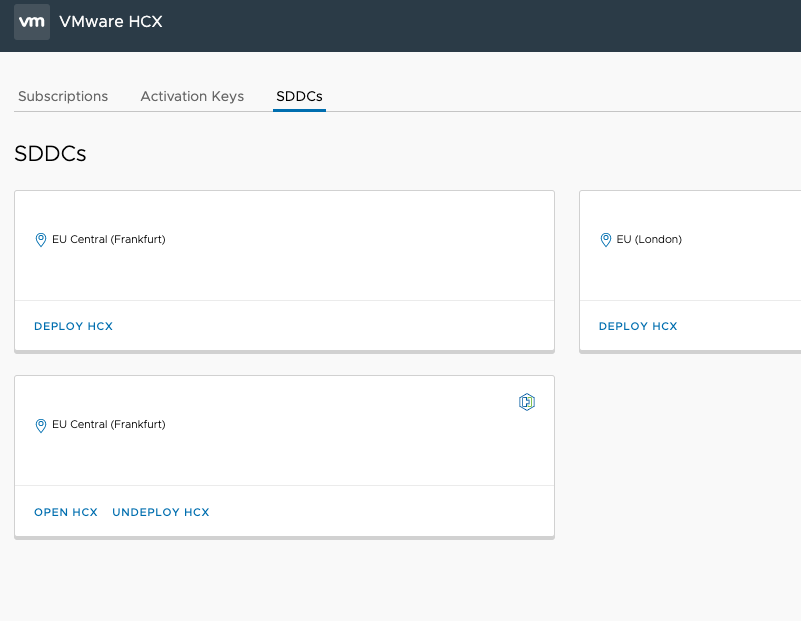Viewport: 801px width, 621px height.
Task: Click location pin in the undeployed Frankfurt card
Action: point(40,240)
